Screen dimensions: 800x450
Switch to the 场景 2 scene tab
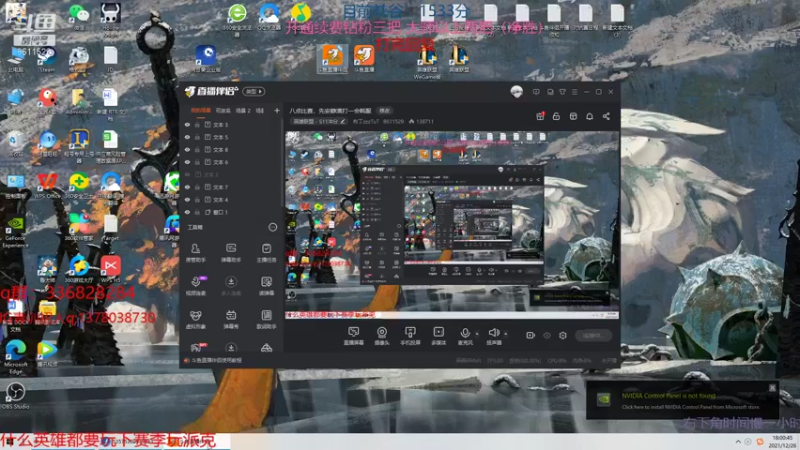(x=243, y=110)
